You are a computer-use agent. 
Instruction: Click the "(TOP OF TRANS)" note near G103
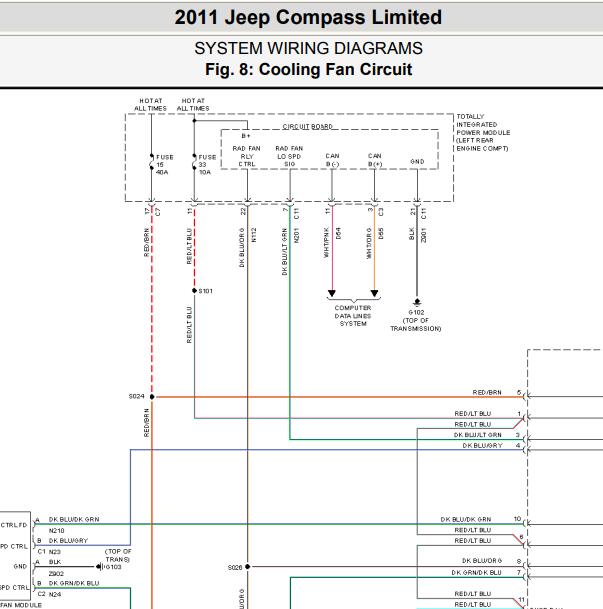tap(118, 555)
